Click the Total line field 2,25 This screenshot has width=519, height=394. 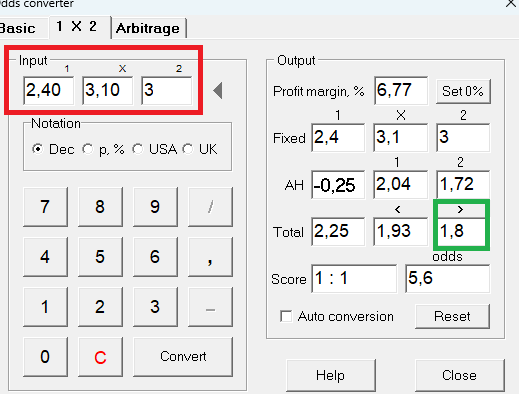coord(338,232)
